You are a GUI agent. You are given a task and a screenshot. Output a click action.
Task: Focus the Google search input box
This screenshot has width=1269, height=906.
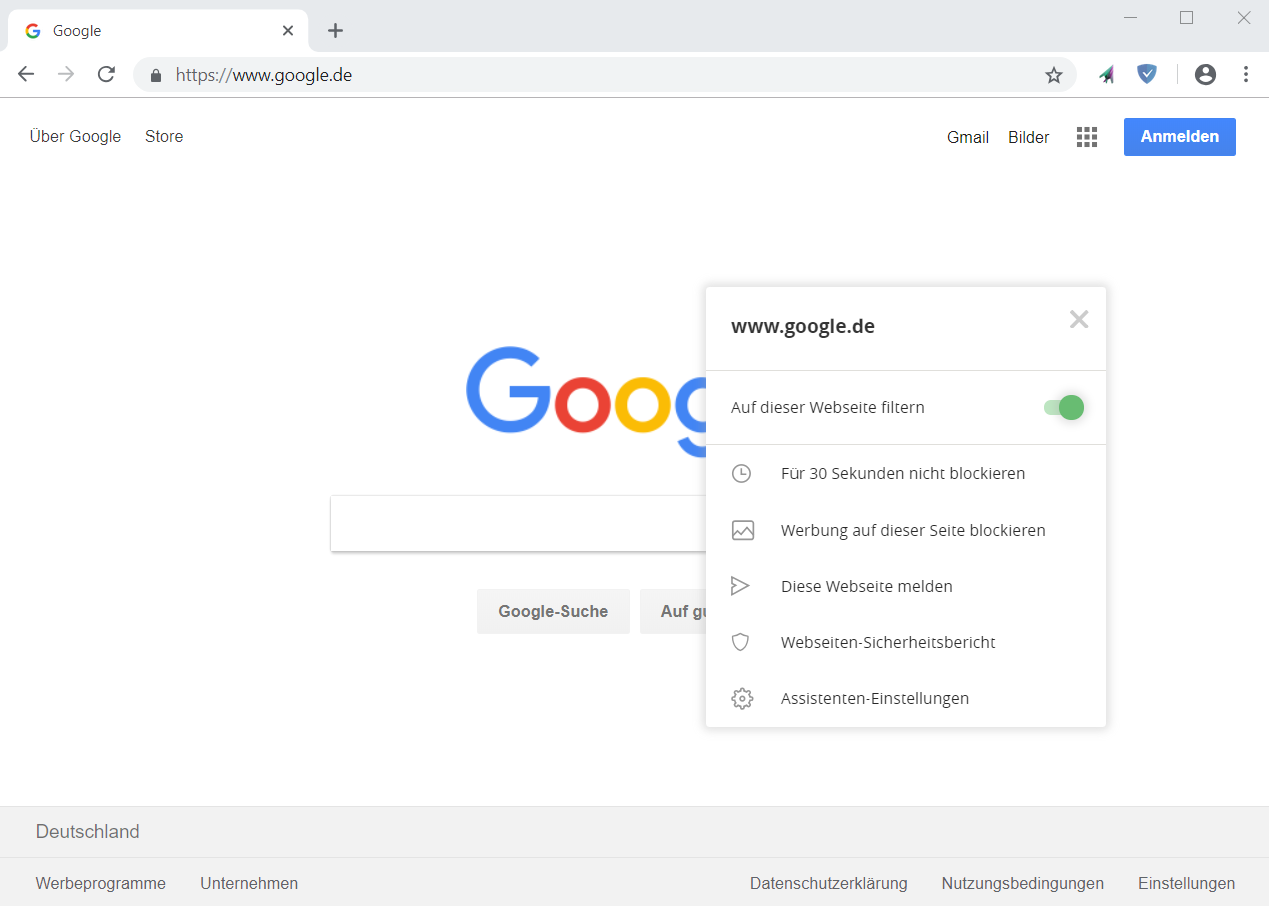pyautogui.click(x=518, y=523)
